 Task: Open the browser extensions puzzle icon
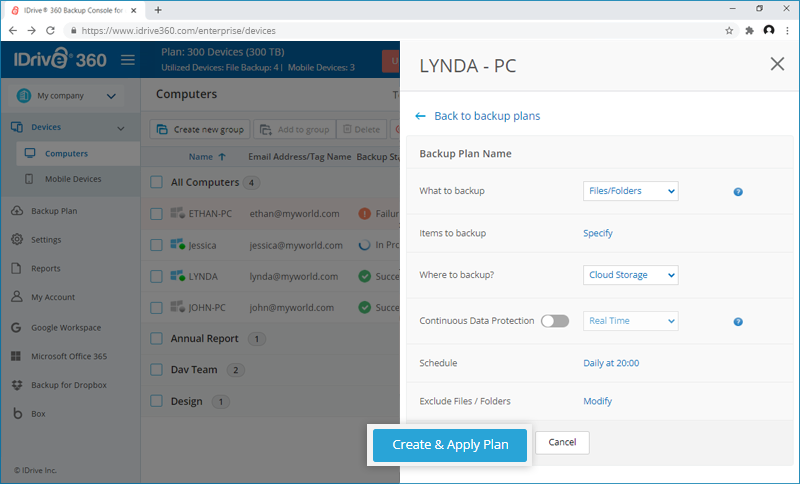point(749,31)
